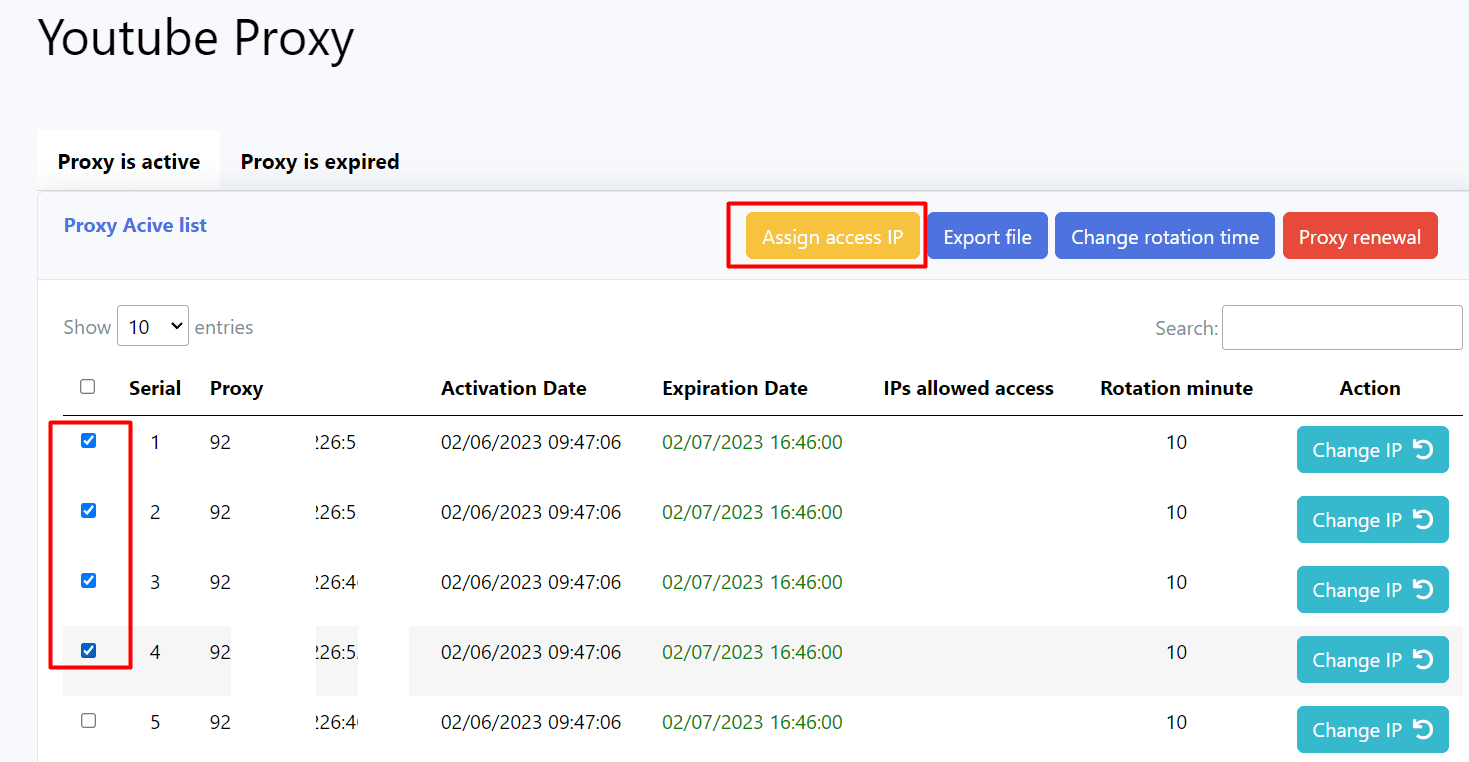Click the red Proxy renewal button
The image size is (1469, 762).
pyautogui.click(x=1359, y=237)
